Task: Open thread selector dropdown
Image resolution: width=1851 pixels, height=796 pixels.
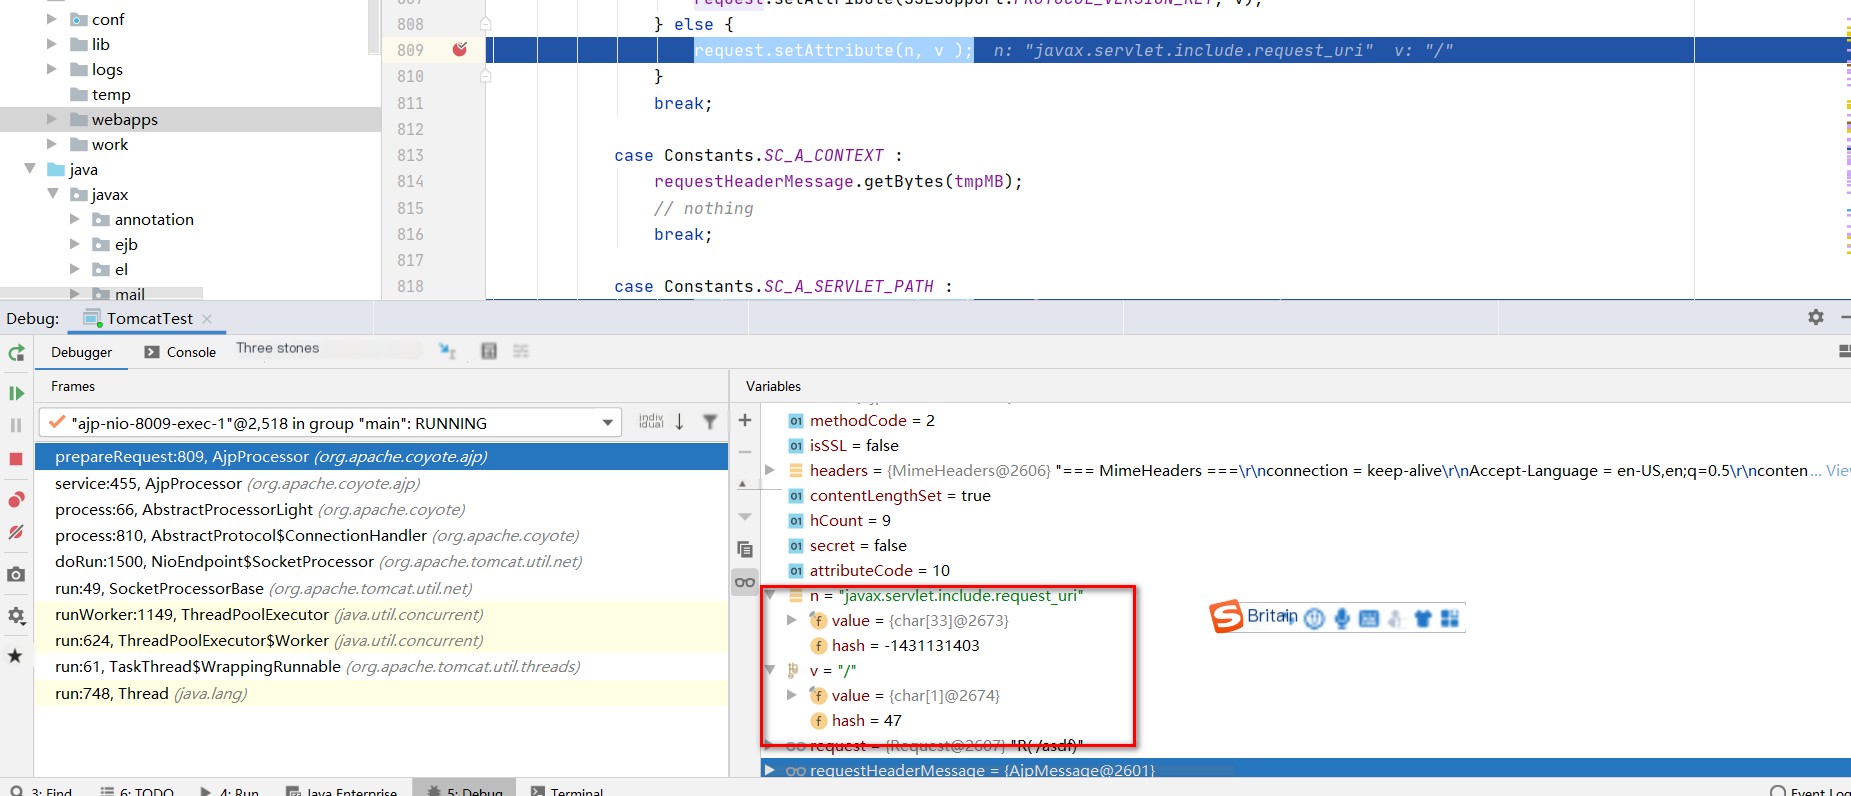Action: click(x=607, y=423)
